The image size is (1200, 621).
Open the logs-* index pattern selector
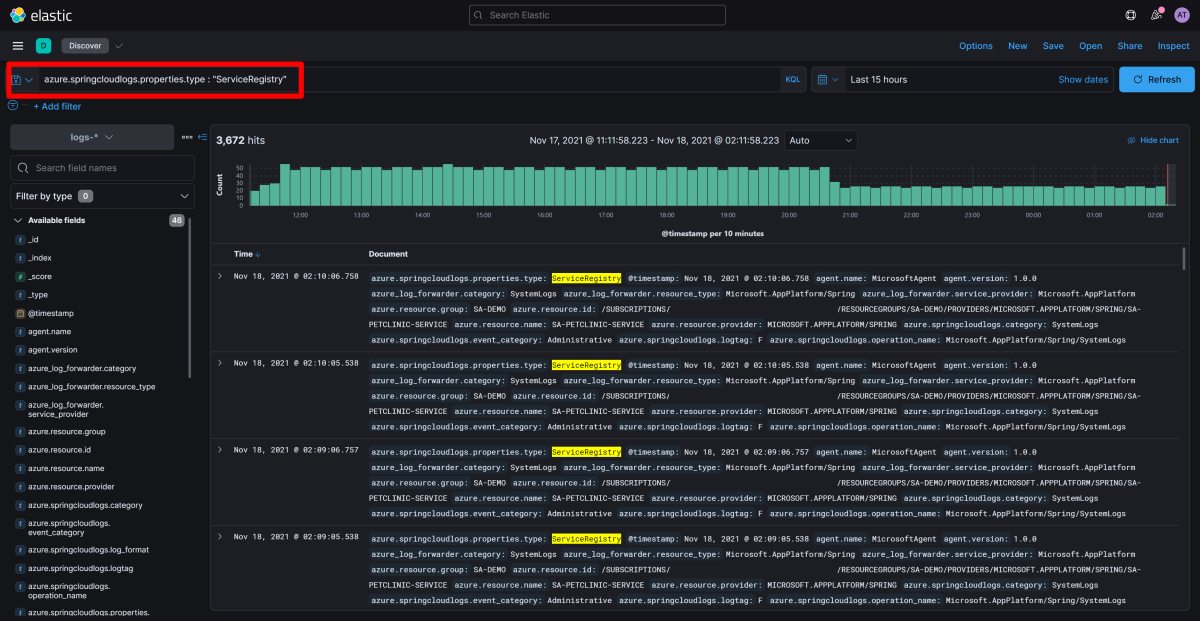92,137
